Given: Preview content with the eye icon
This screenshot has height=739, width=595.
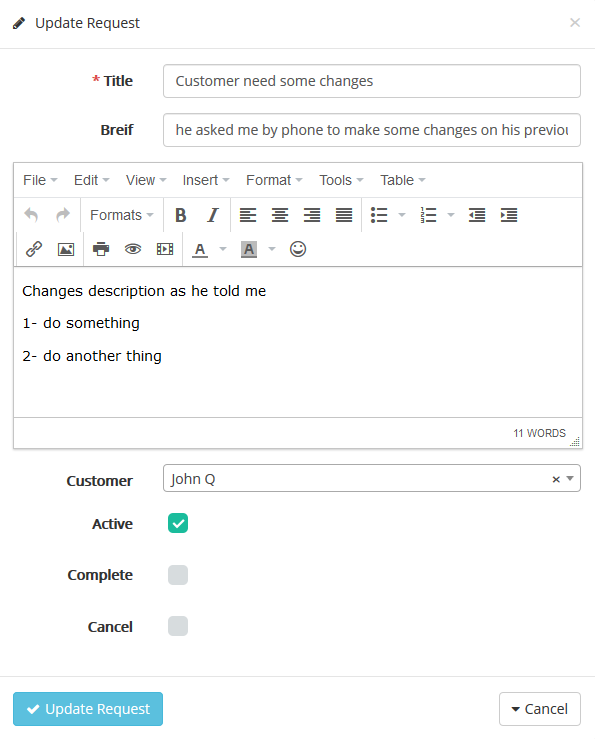Looking at the screenshot, I should click(133, 249).
